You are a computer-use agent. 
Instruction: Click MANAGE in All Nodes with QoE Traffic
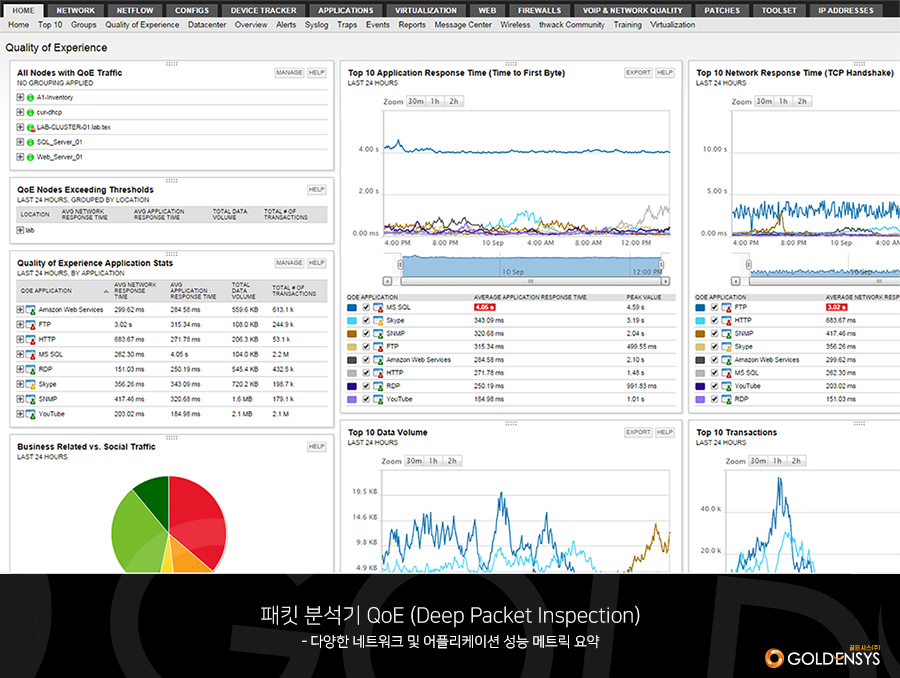(x=289, y=73)
